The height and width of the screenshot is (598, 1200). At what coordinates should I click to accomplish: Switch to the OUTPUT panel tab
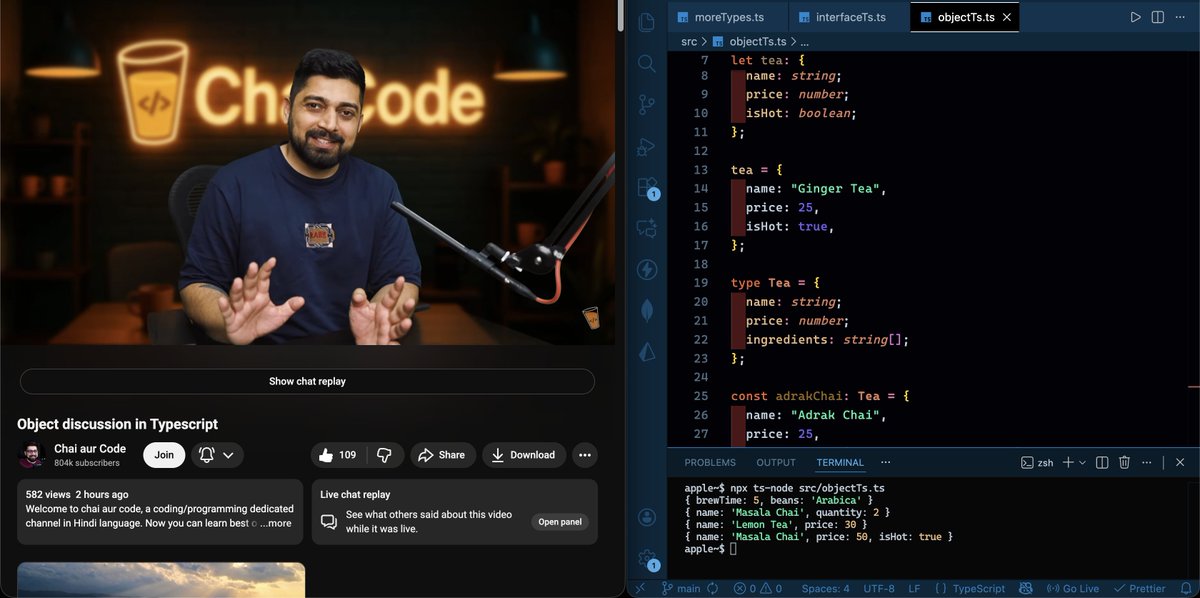tap(776, 462)
